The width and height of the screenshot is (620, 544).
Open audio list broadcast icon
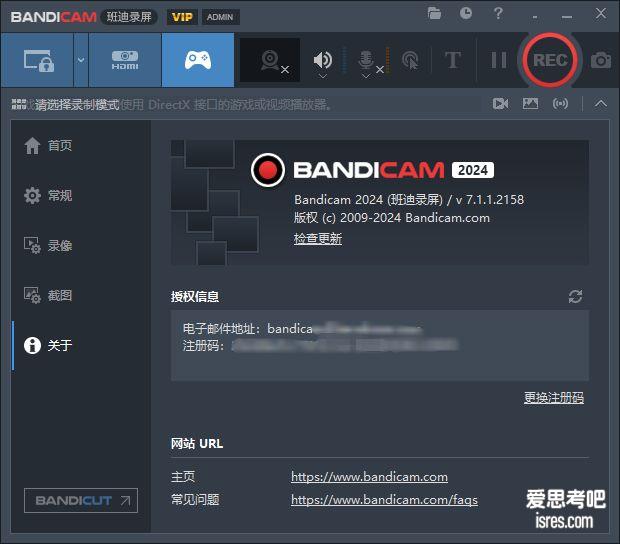point(560,104)
